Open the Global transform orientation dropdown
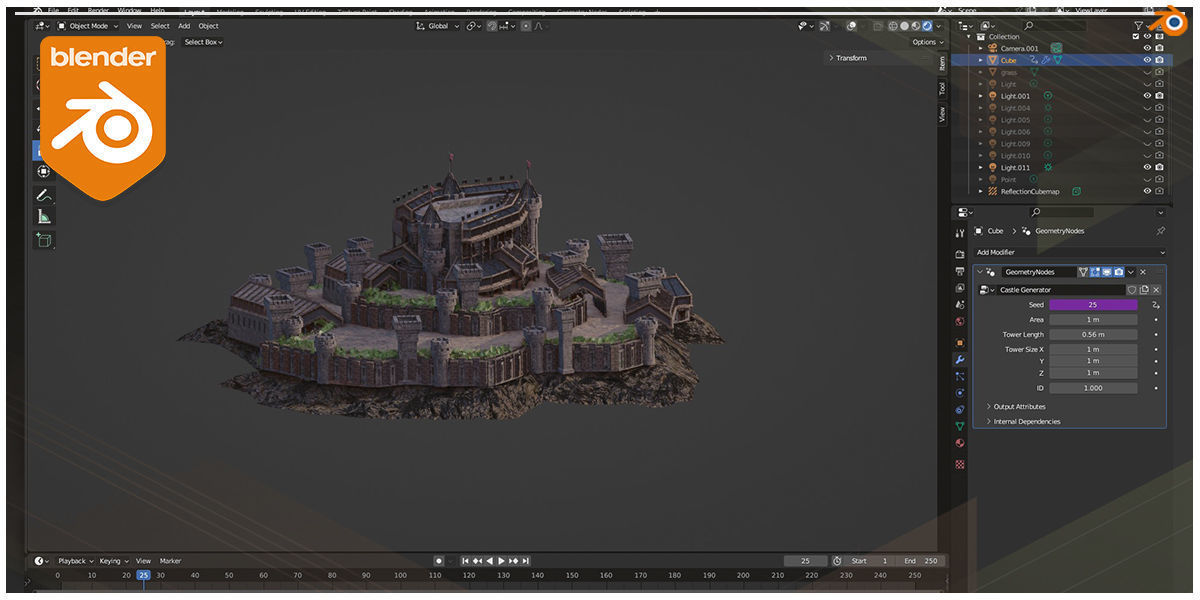 437,26
